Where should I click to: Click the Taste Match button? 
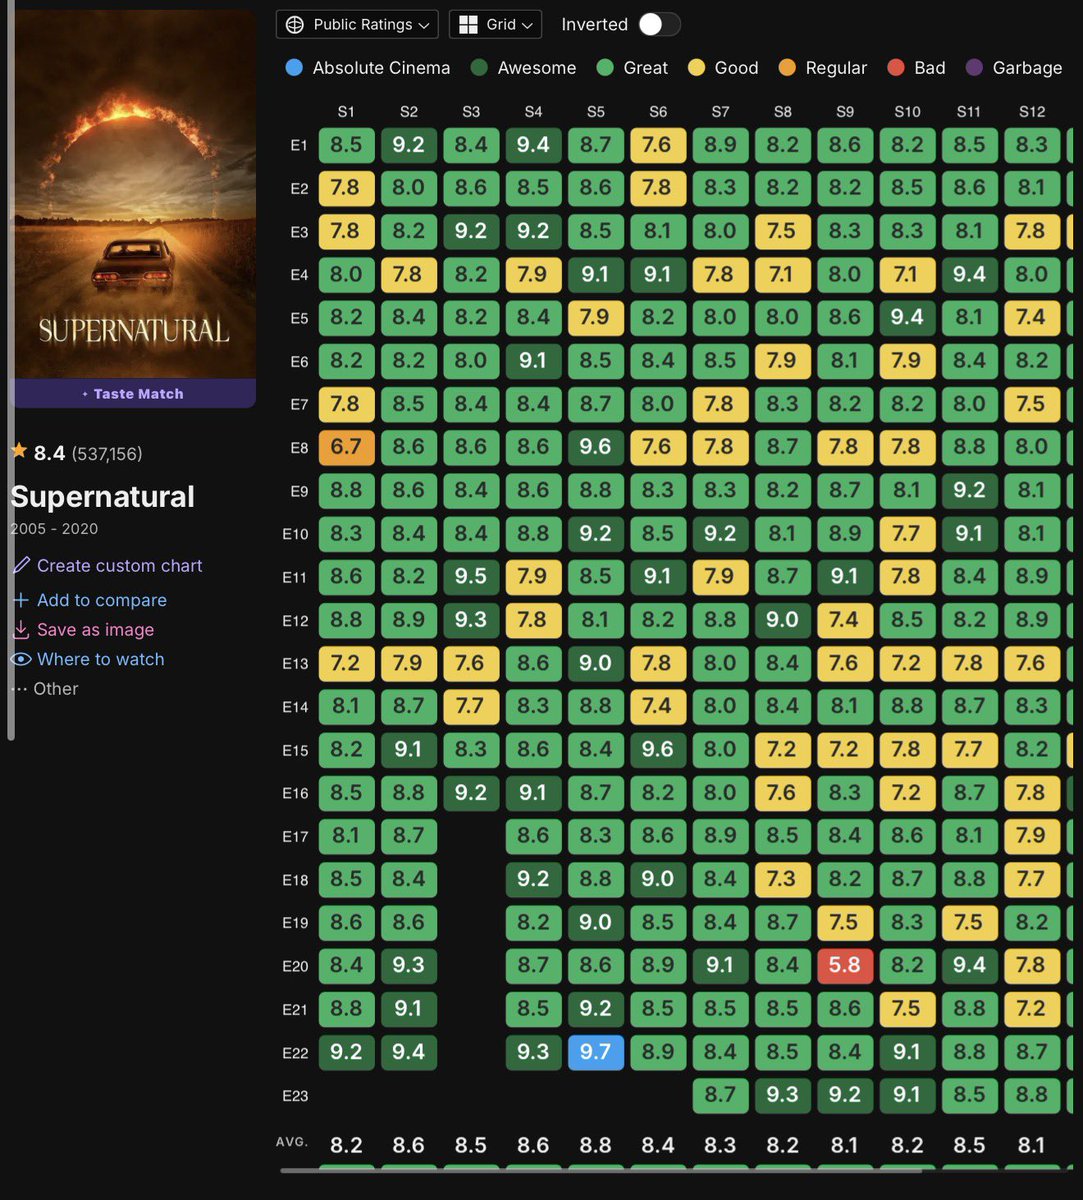(133, 394)
